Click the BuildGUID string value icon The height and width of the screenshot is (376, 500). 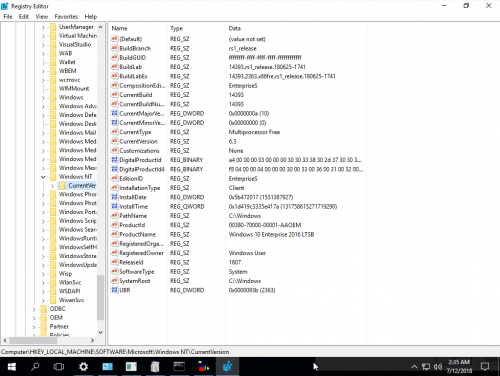[114, 58]
